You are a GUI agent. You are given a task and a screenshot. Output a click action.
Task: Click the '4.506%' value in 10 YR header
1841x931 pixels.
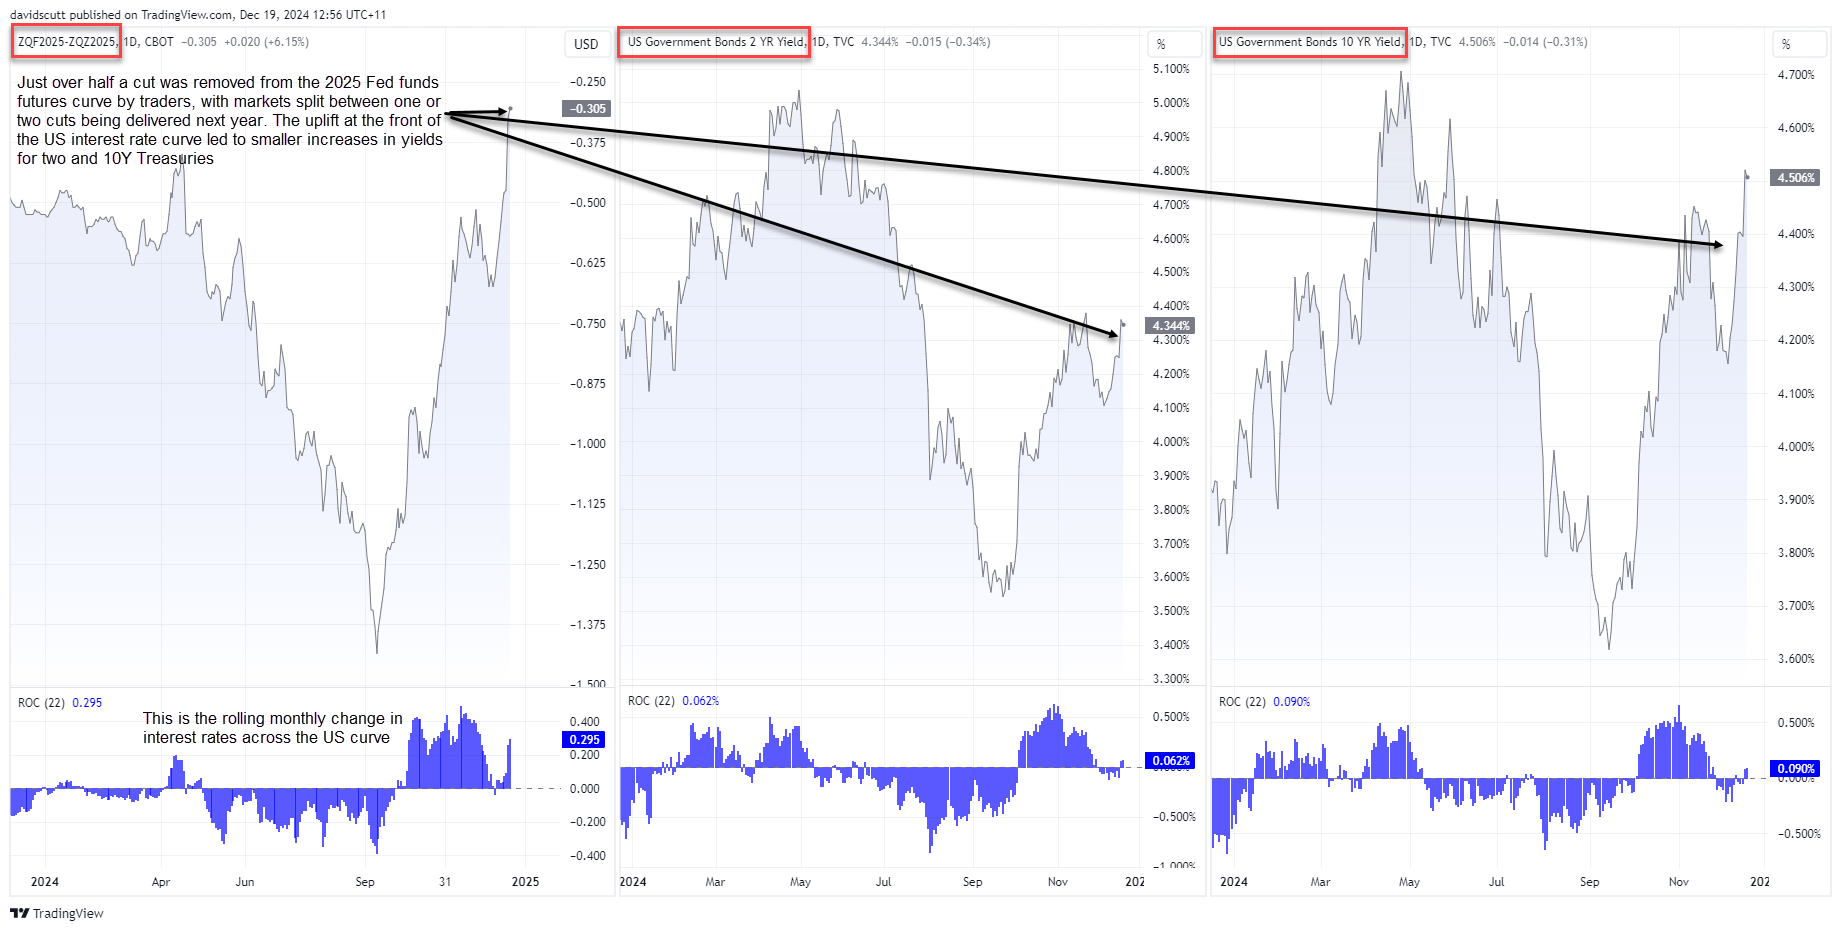1477,42
